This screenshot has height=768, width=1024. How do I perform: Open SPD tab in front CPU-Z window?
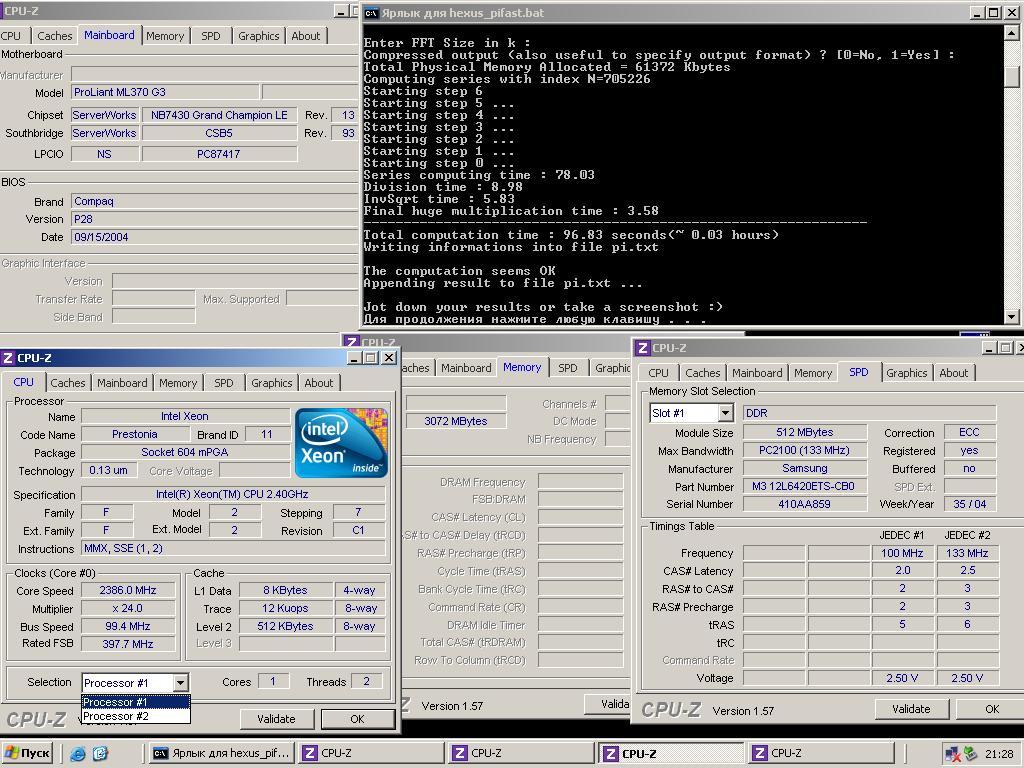pyautogui.click(x=223, y=383)
